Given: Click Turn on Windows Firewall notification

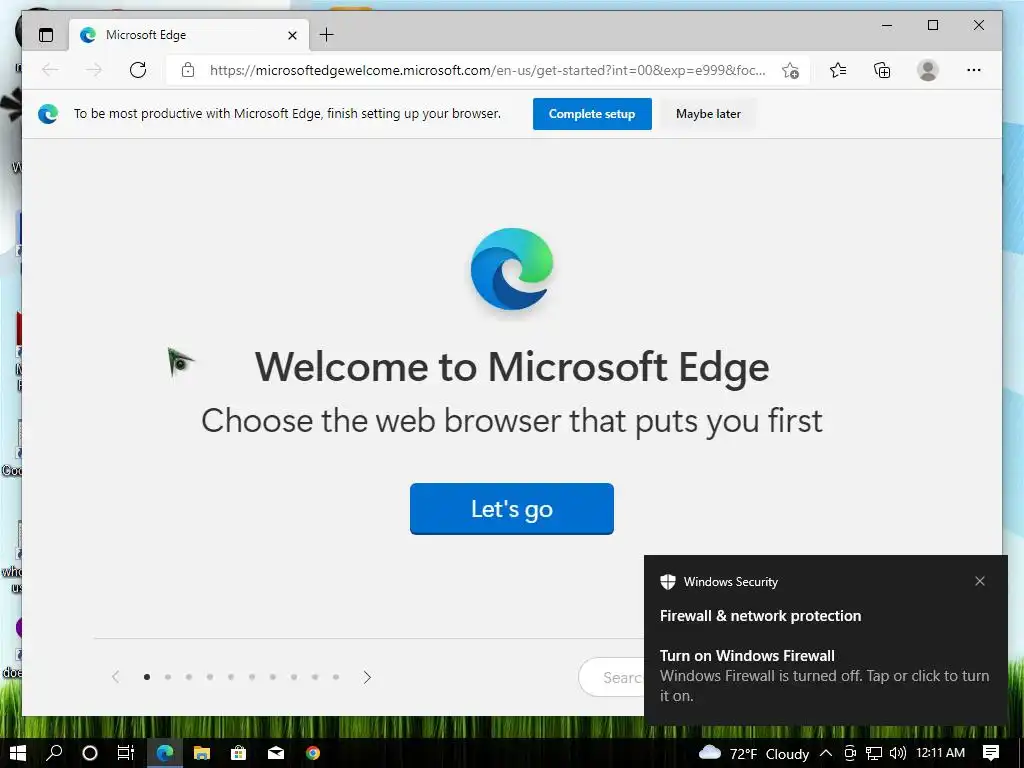Looking at the screenshot, I should point(824,675).
